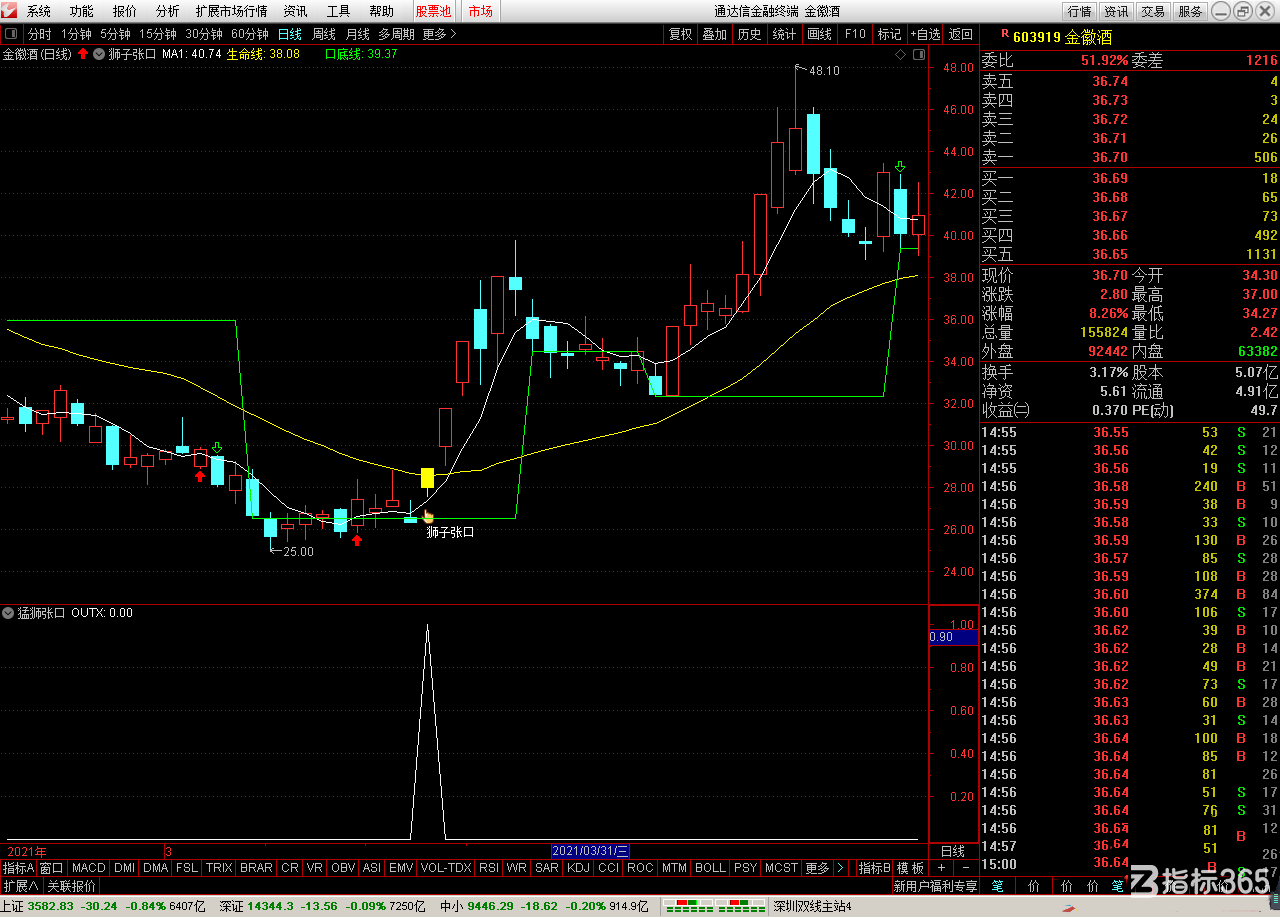Image resolution: width=1280 pixels, height=918 pixels.
Task: Click the first 笔 tab below trade list
Action: point(997,886)
